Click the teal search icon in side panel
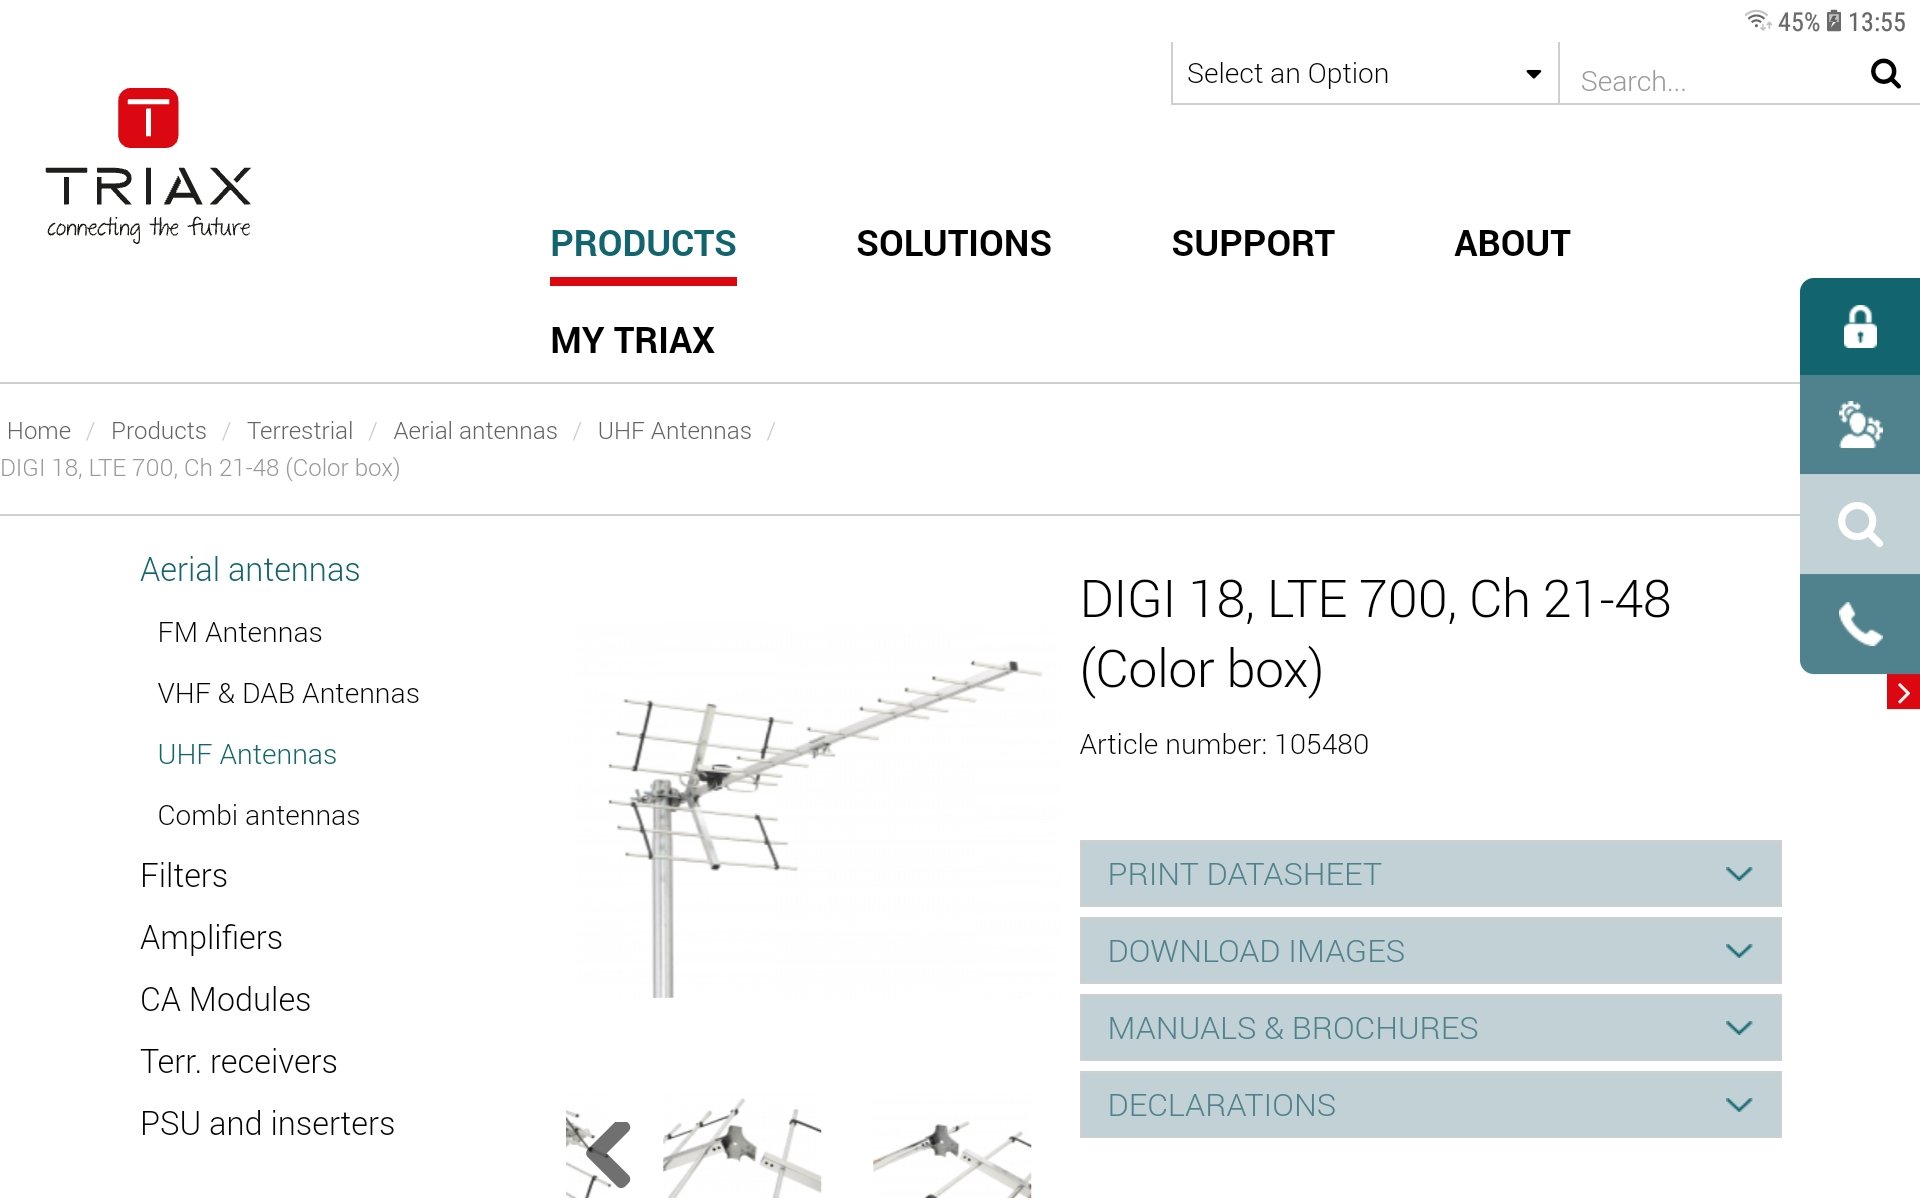 [1860, 524]
